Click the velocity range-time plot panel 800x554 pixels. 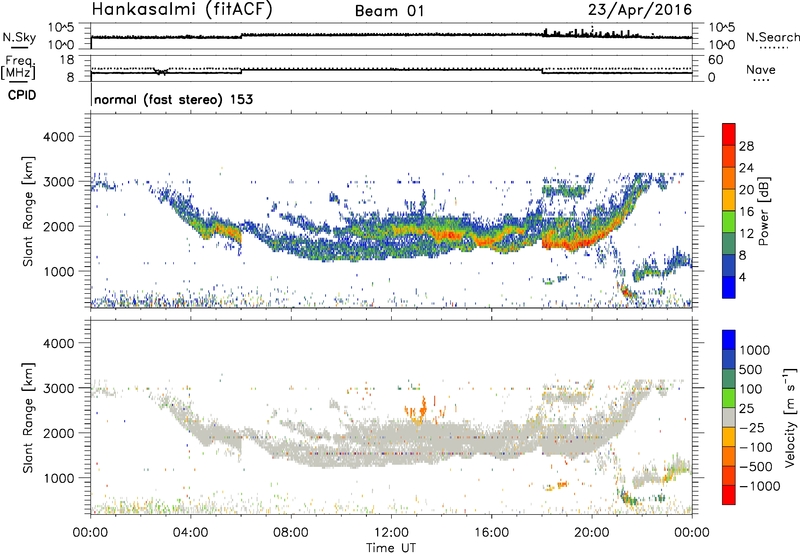[x=391, y=417]
